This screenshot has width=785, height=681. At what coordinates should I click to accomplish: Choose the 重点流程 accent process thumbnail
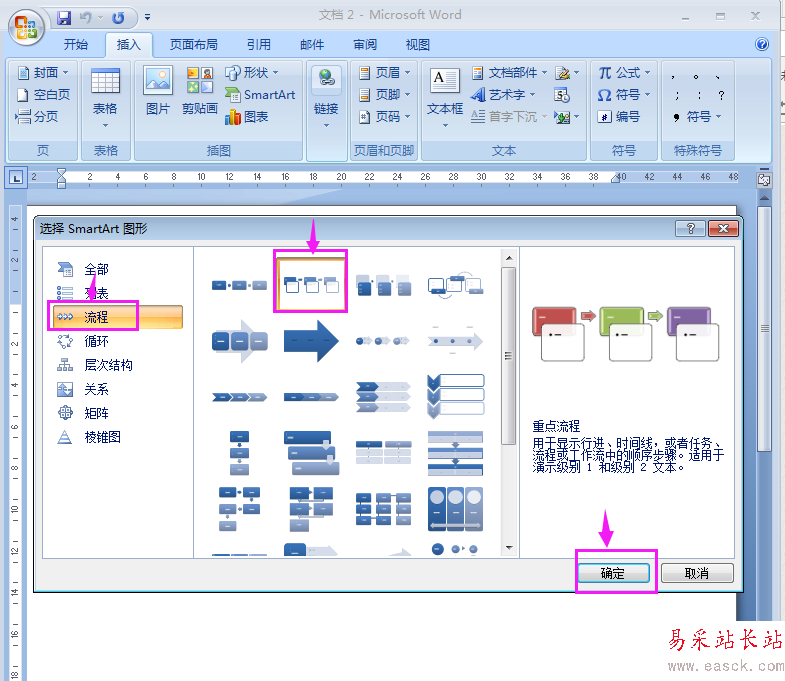pos(311,284)
